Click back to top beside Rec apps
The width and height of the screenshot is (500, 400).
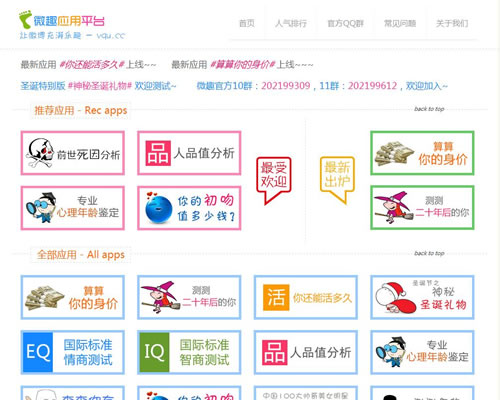(x=429, y=109)
